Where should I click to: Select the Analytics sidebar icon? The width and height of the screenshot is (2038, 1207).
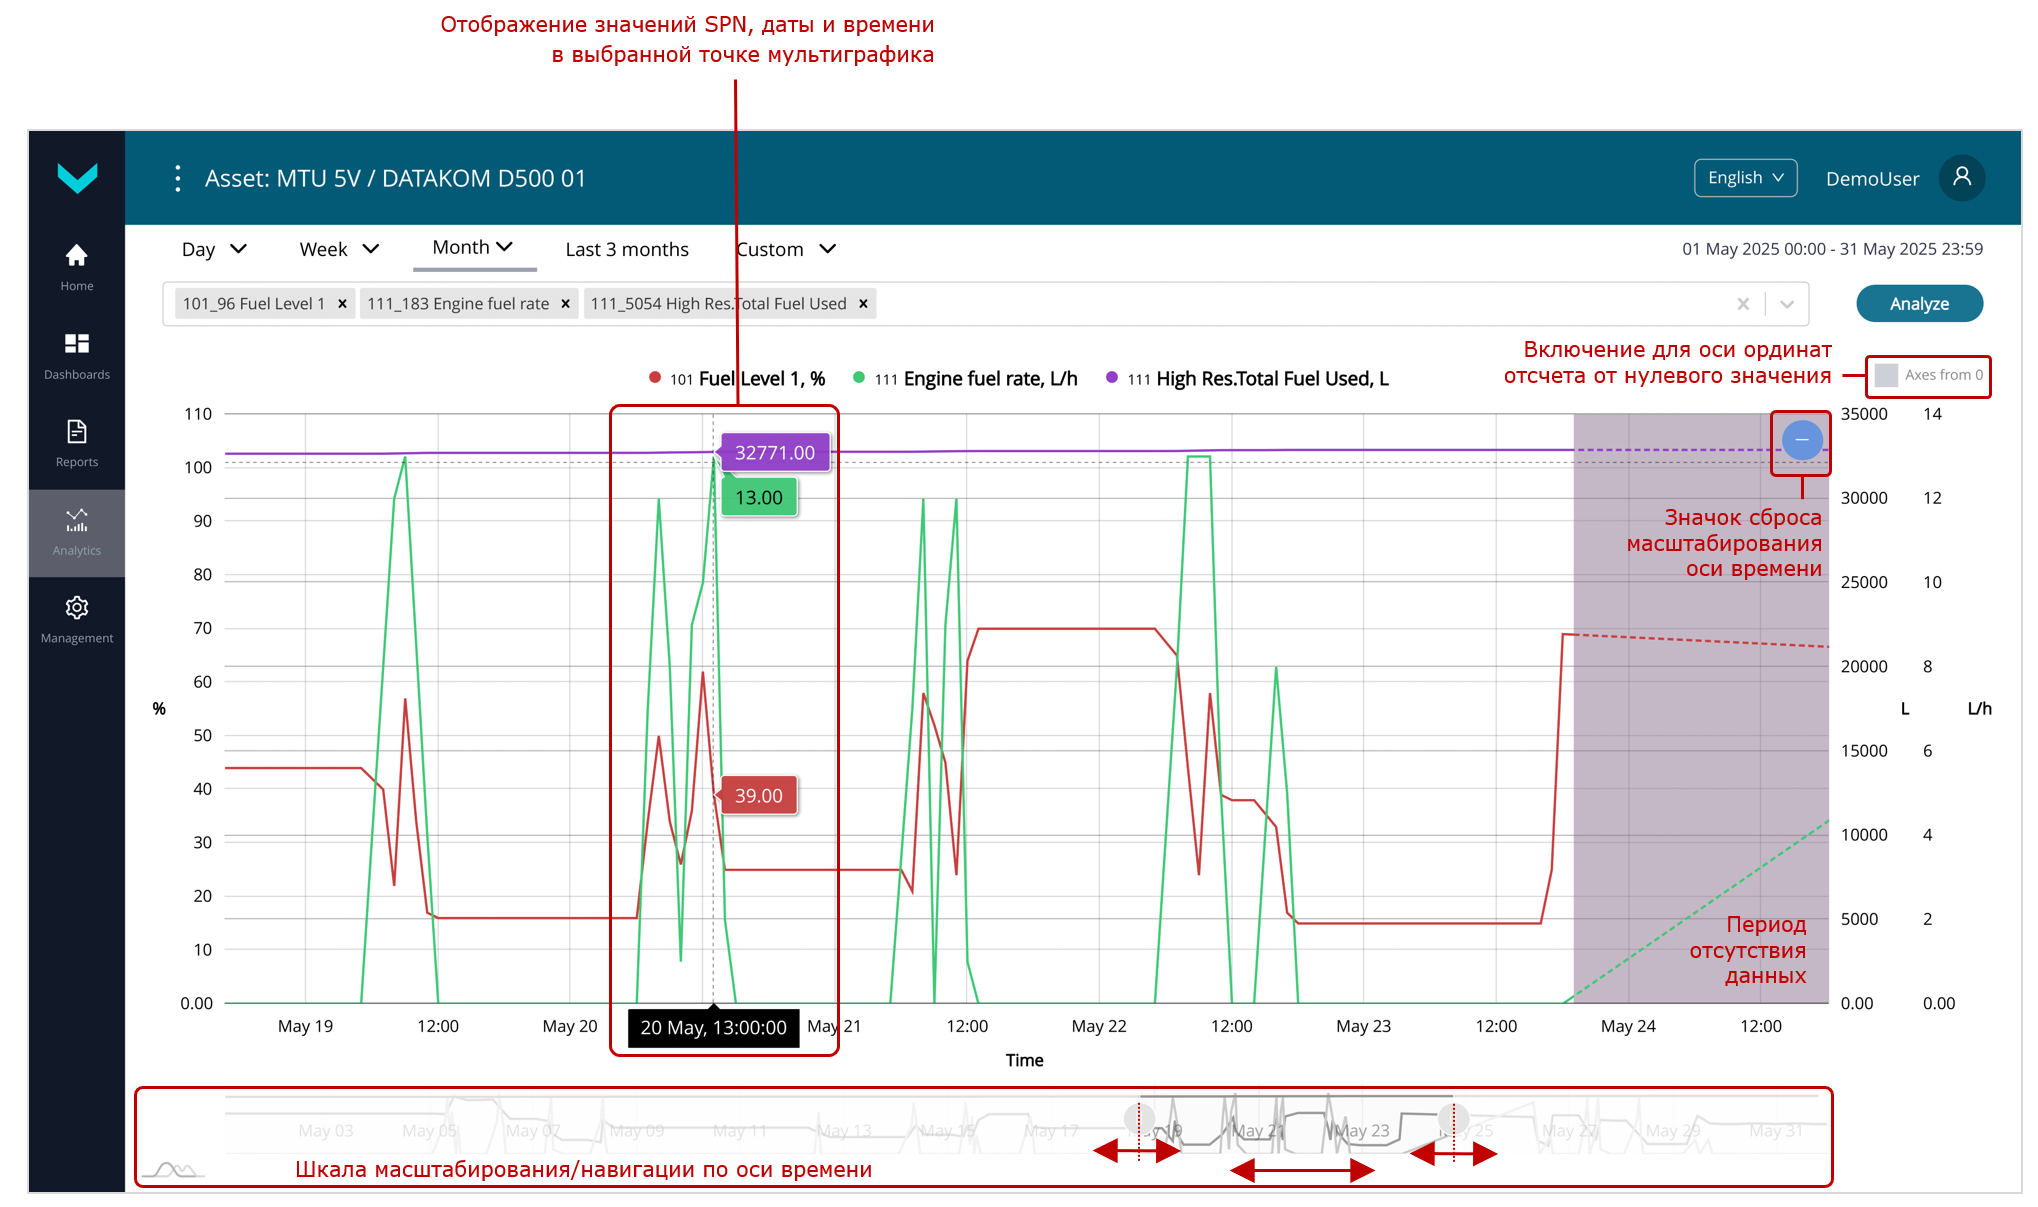tap(76, 531)
